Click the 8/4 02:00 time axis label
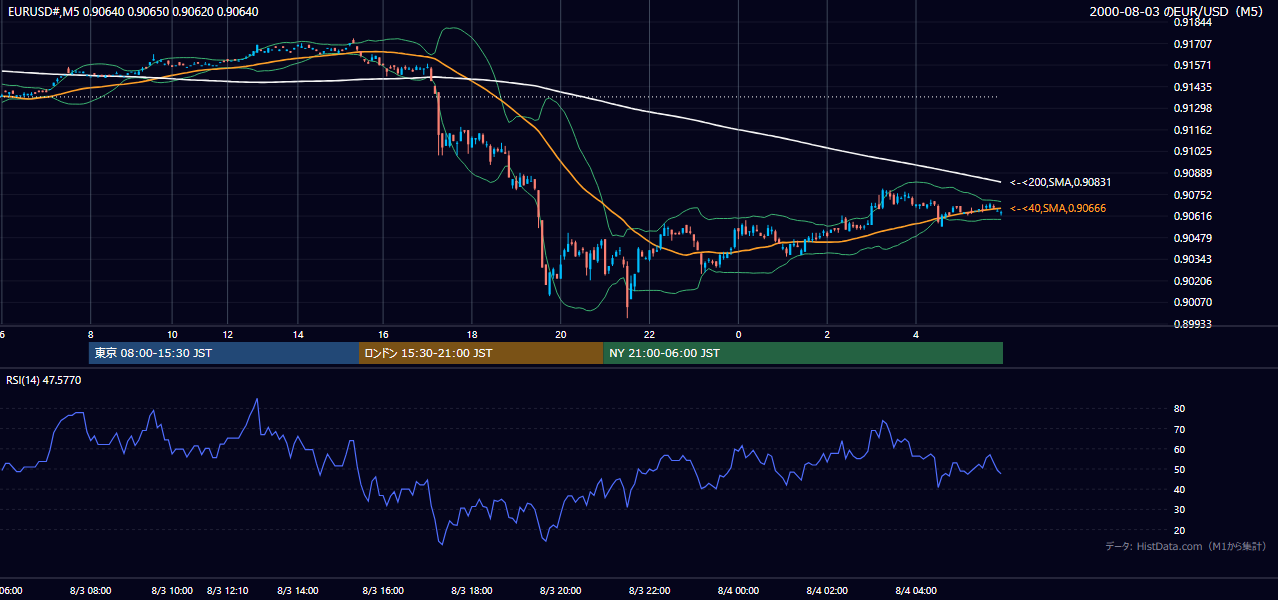Screen dimensions: 1278x600 827,590
